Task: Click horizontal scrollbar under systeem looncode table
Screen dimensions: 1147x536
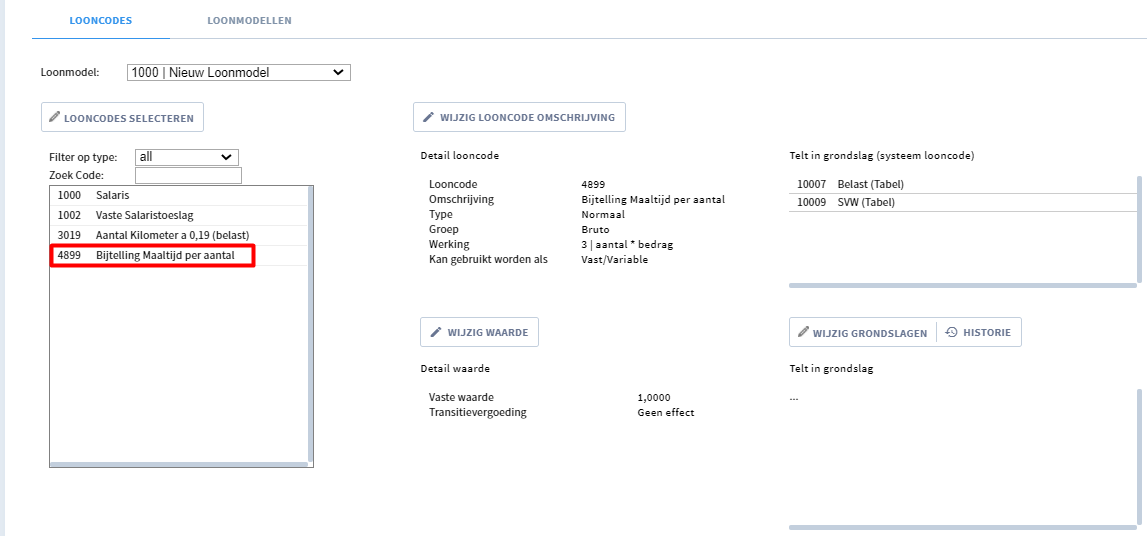Action: 963,285
